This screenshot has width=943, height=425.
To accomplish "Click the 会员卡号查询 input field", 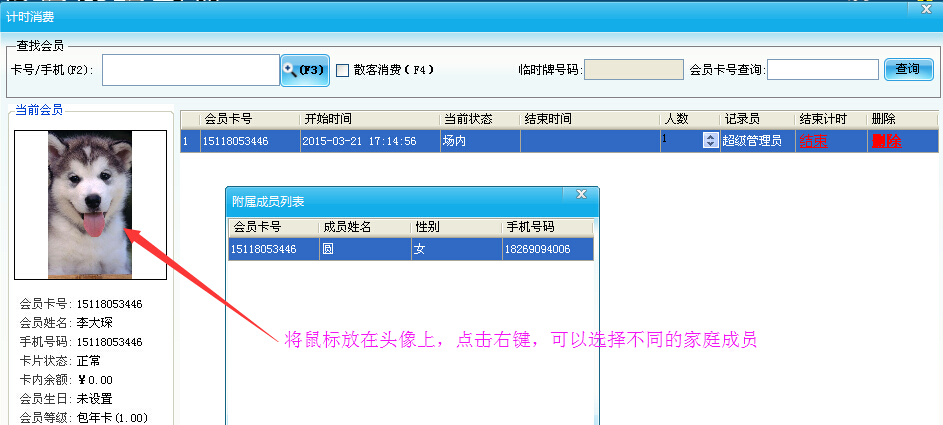I will 823,70.
